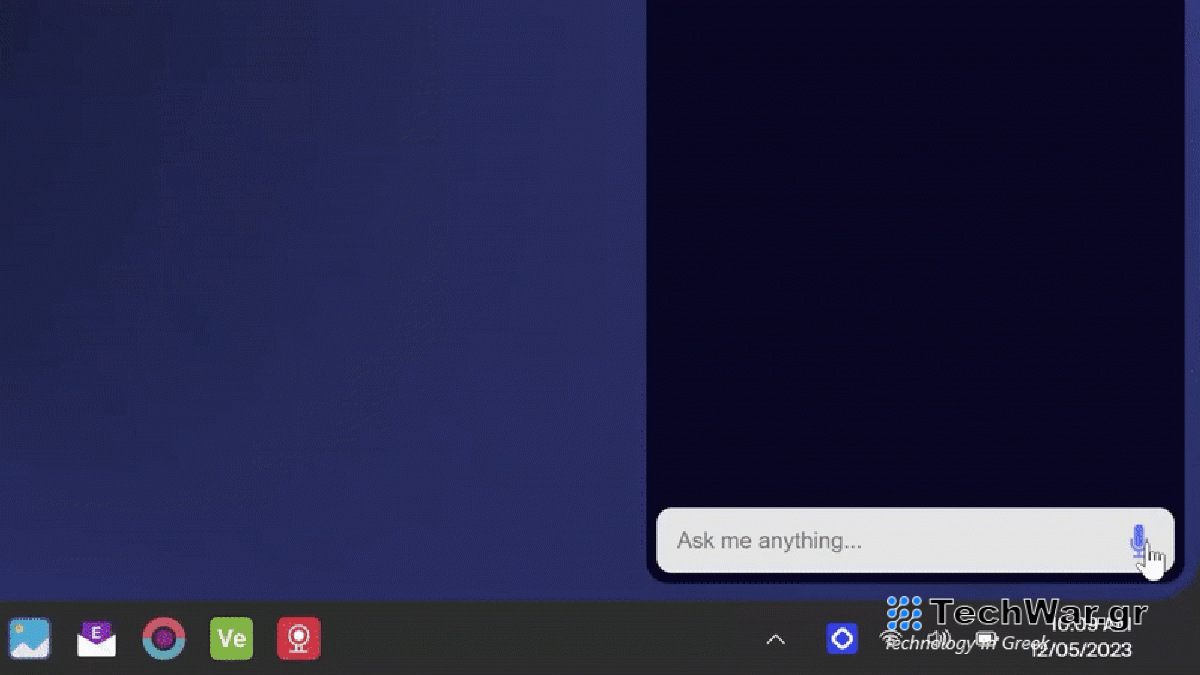Open Copilot via the blue taskbar icon
The image size is (1200, 675).
tap(842, 637)
